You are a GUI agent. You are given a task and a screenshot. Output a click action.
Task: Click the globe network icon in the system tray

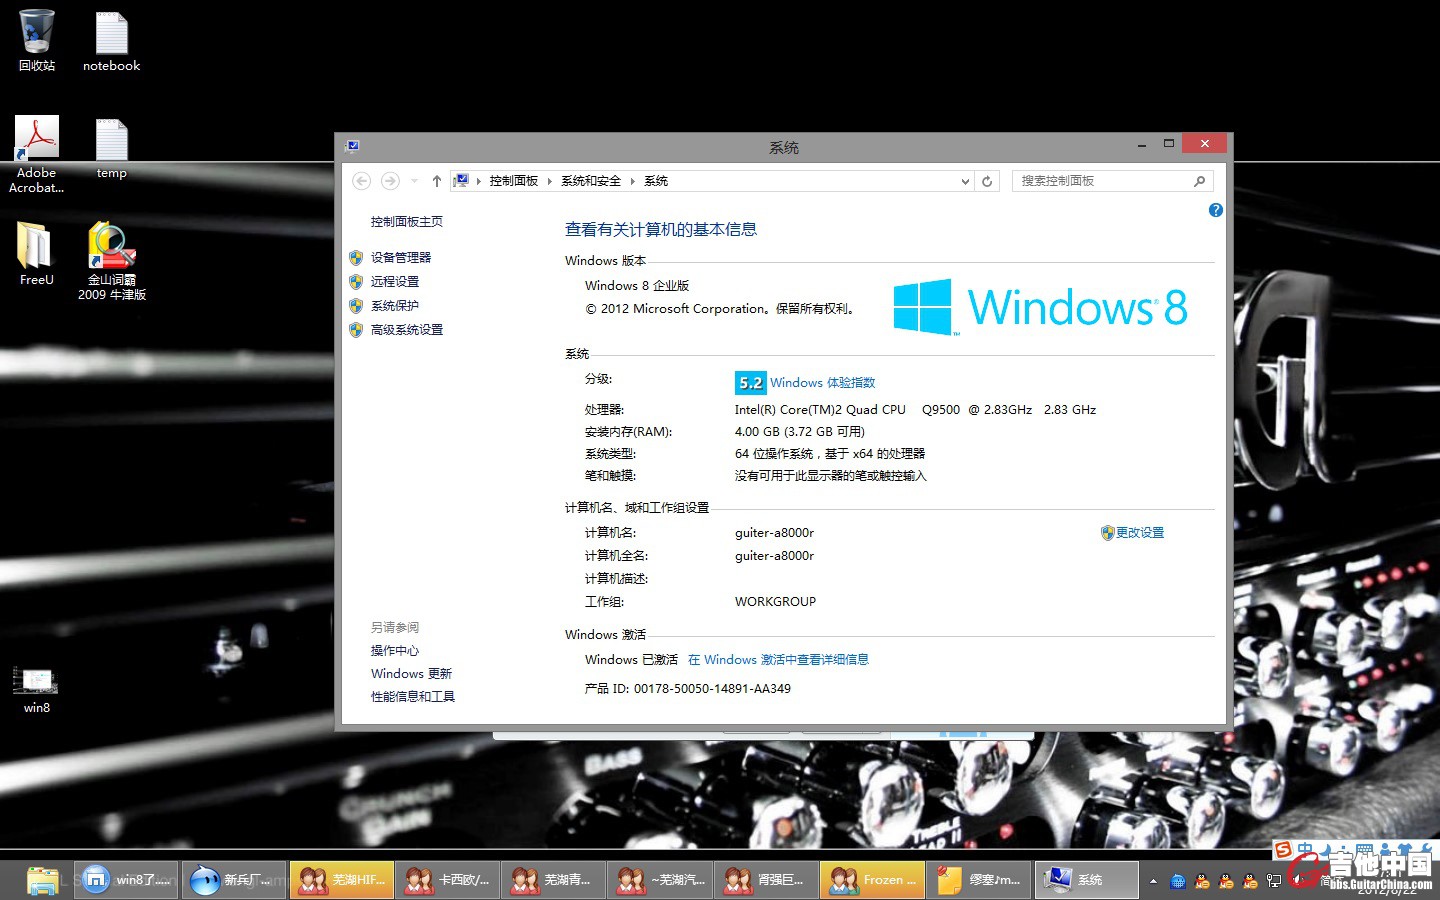tap(1177, 881)
